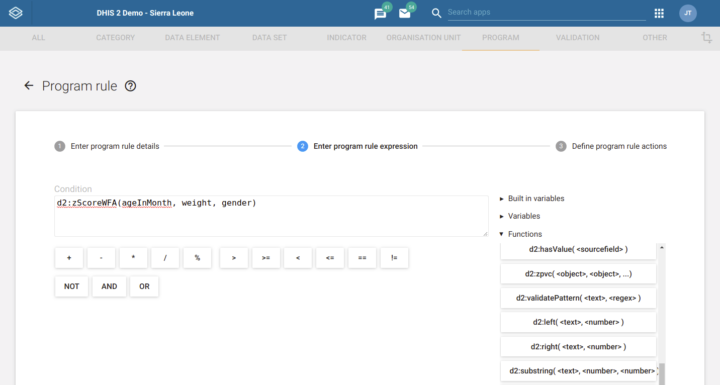Switch to the VALIDATION tab
Viewport: 720px width, 385px height.
click(578, 38)
